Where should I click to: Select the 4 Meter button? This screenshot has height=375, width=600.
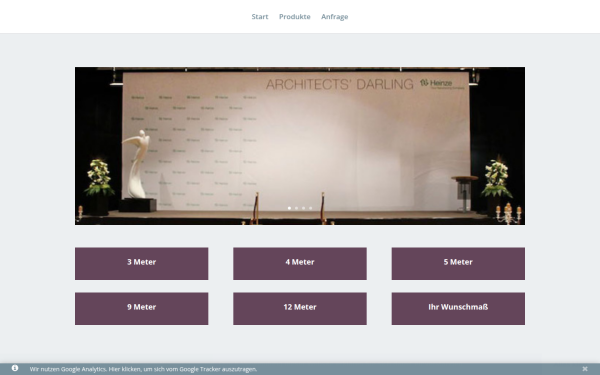300,264
